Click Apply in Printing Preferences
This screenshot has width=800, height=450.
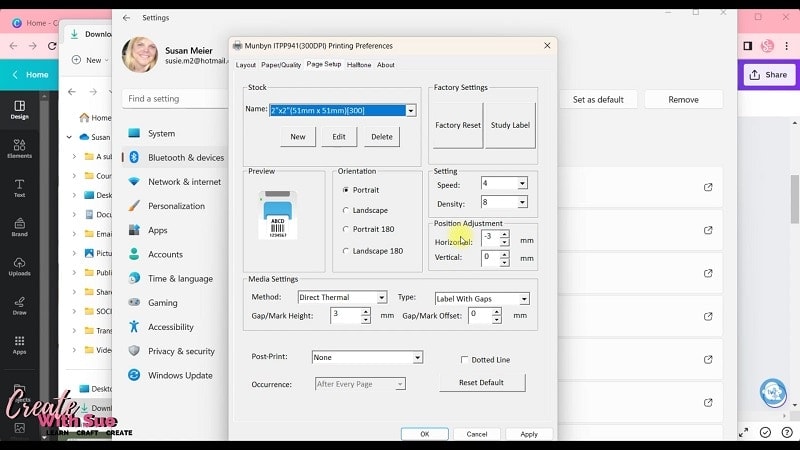coord(529,434)
